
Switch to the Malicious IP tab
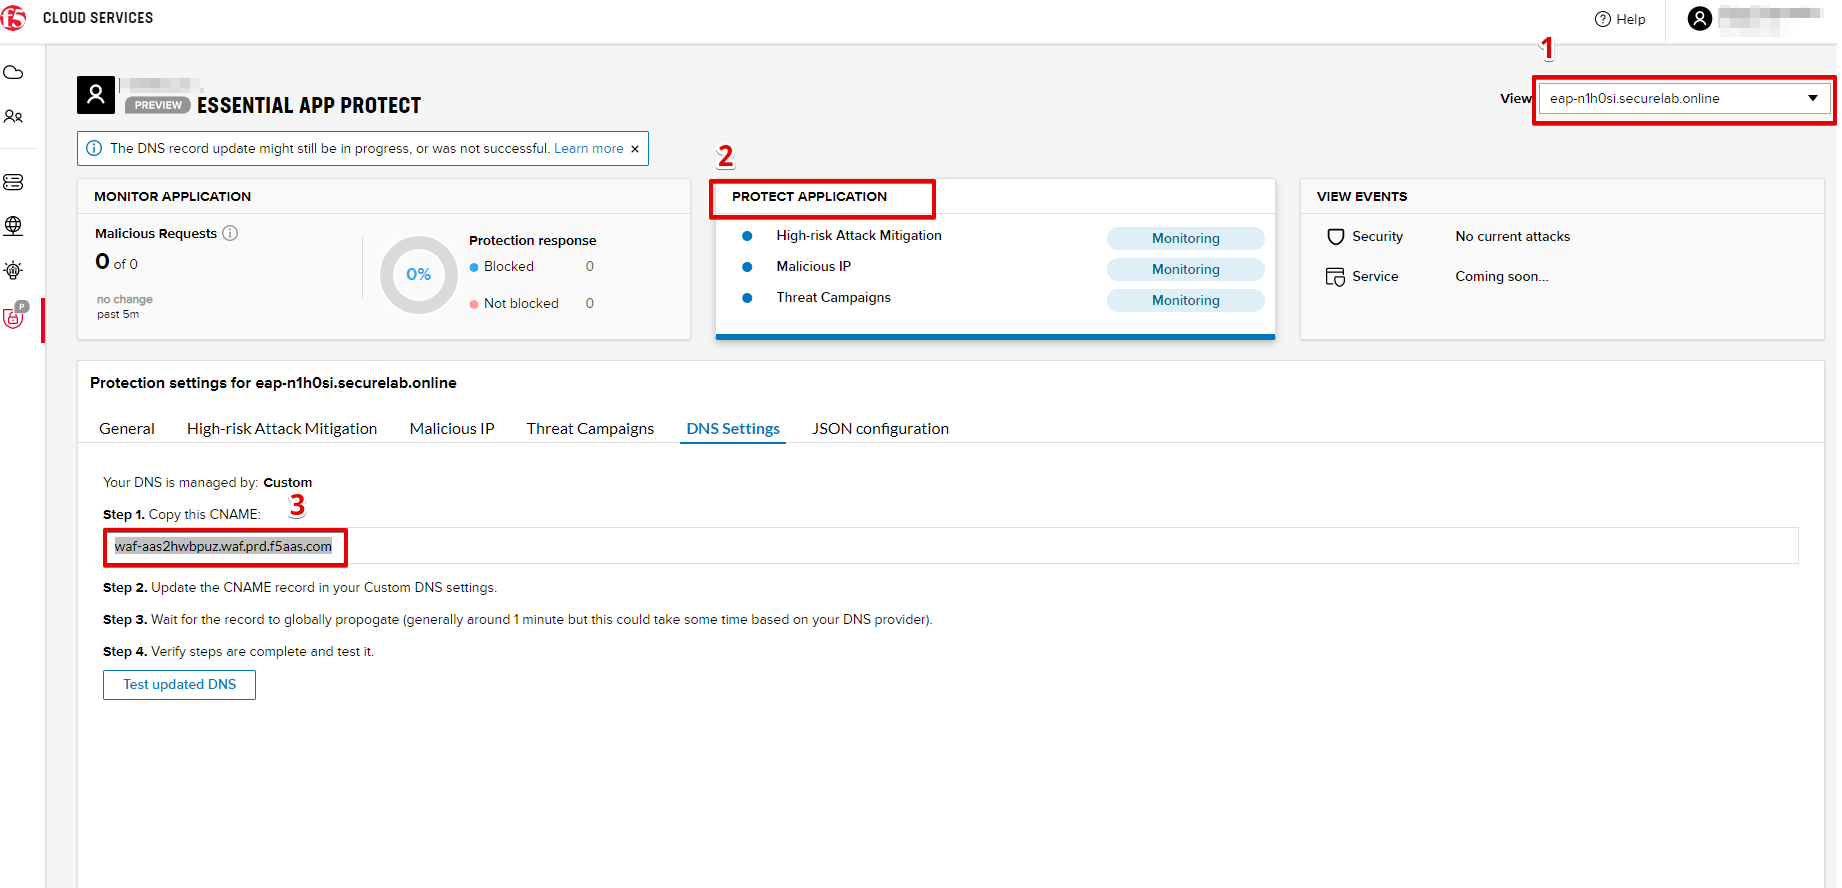pyautogui.click(x=452, y=429)
